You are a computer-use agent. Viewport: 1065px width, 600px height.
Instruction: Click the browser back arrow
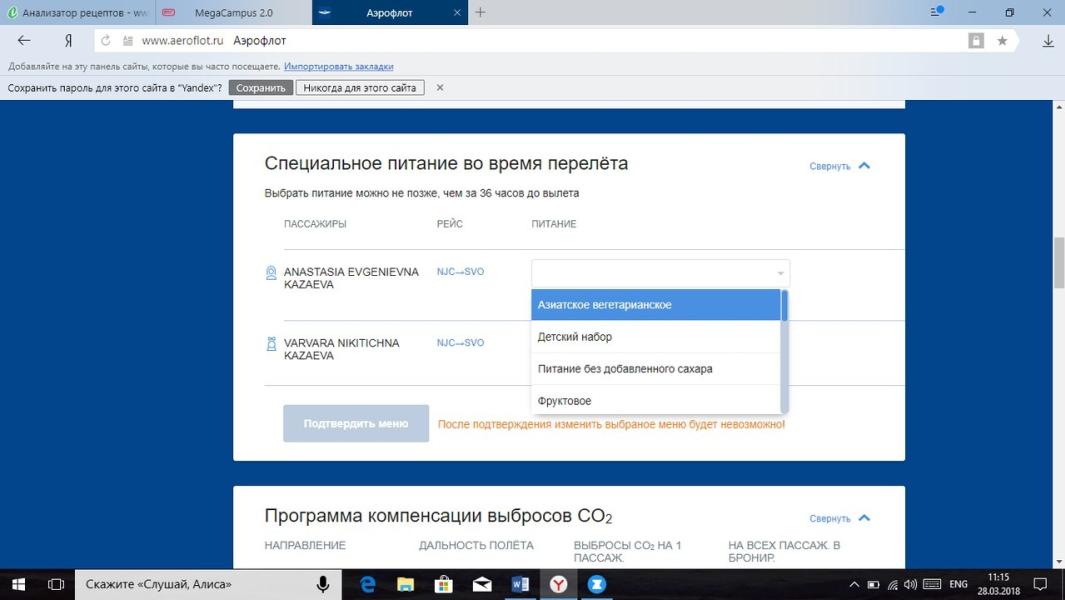point(24,41)
